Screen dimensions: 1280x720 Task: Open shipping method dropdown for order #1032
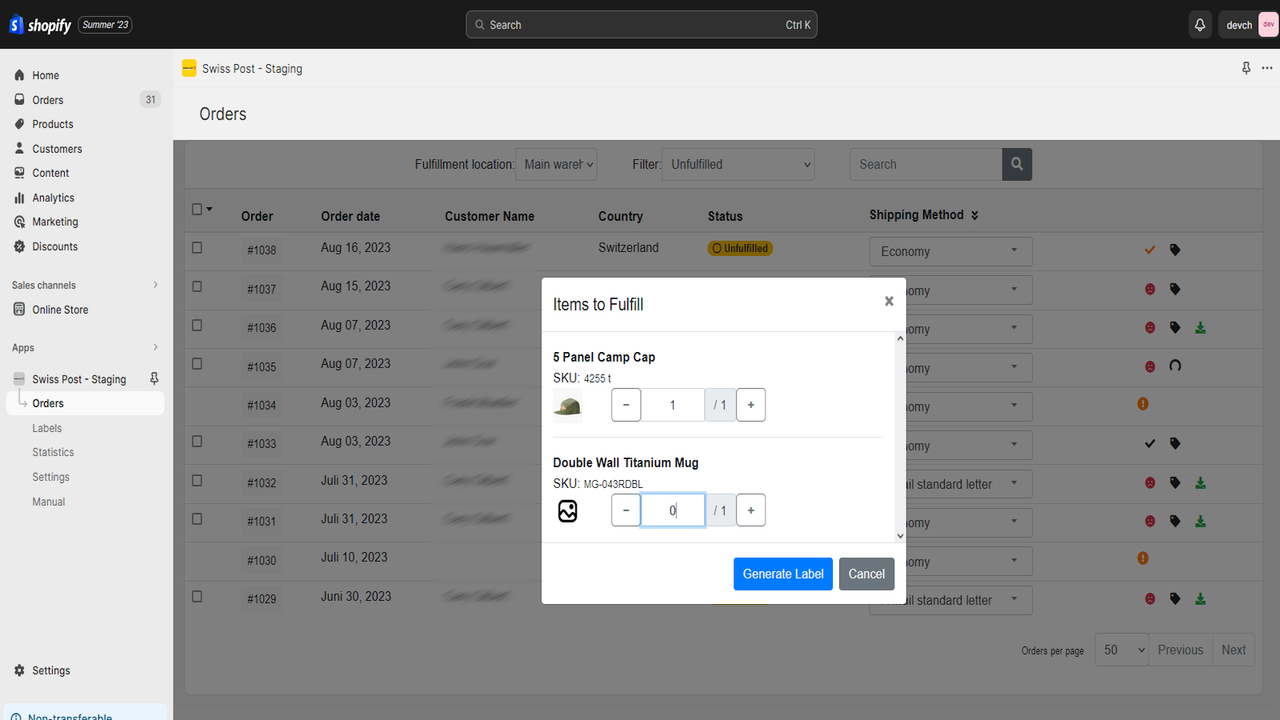click(951, 484)
